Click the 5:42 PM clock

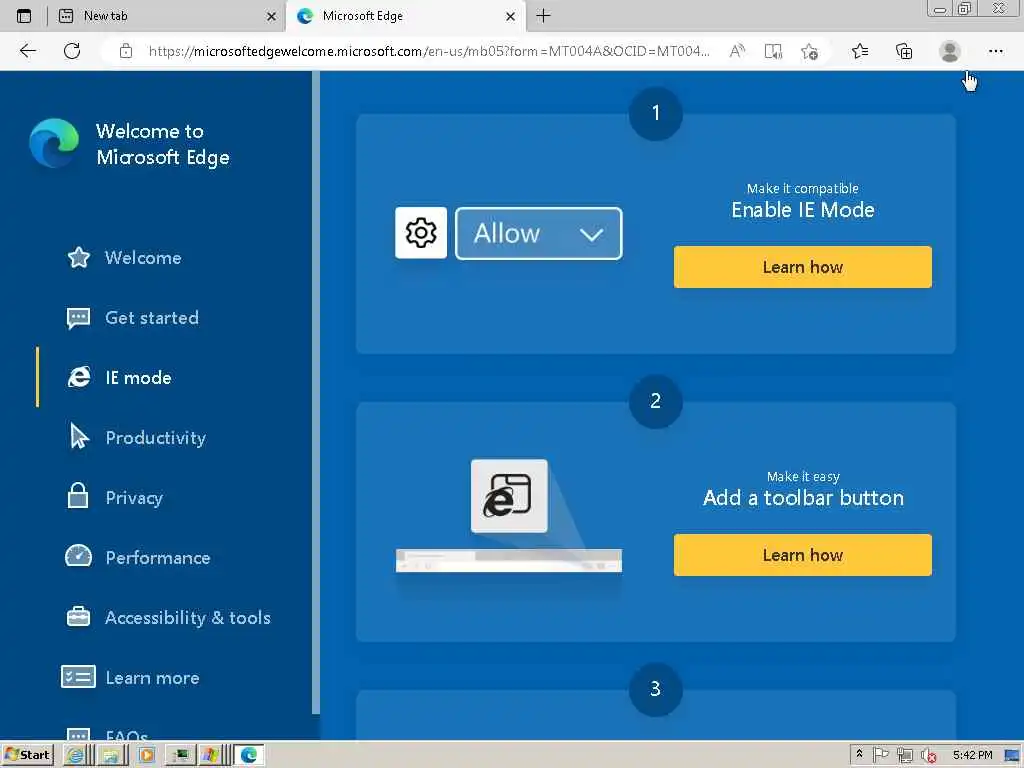point(972,755)
